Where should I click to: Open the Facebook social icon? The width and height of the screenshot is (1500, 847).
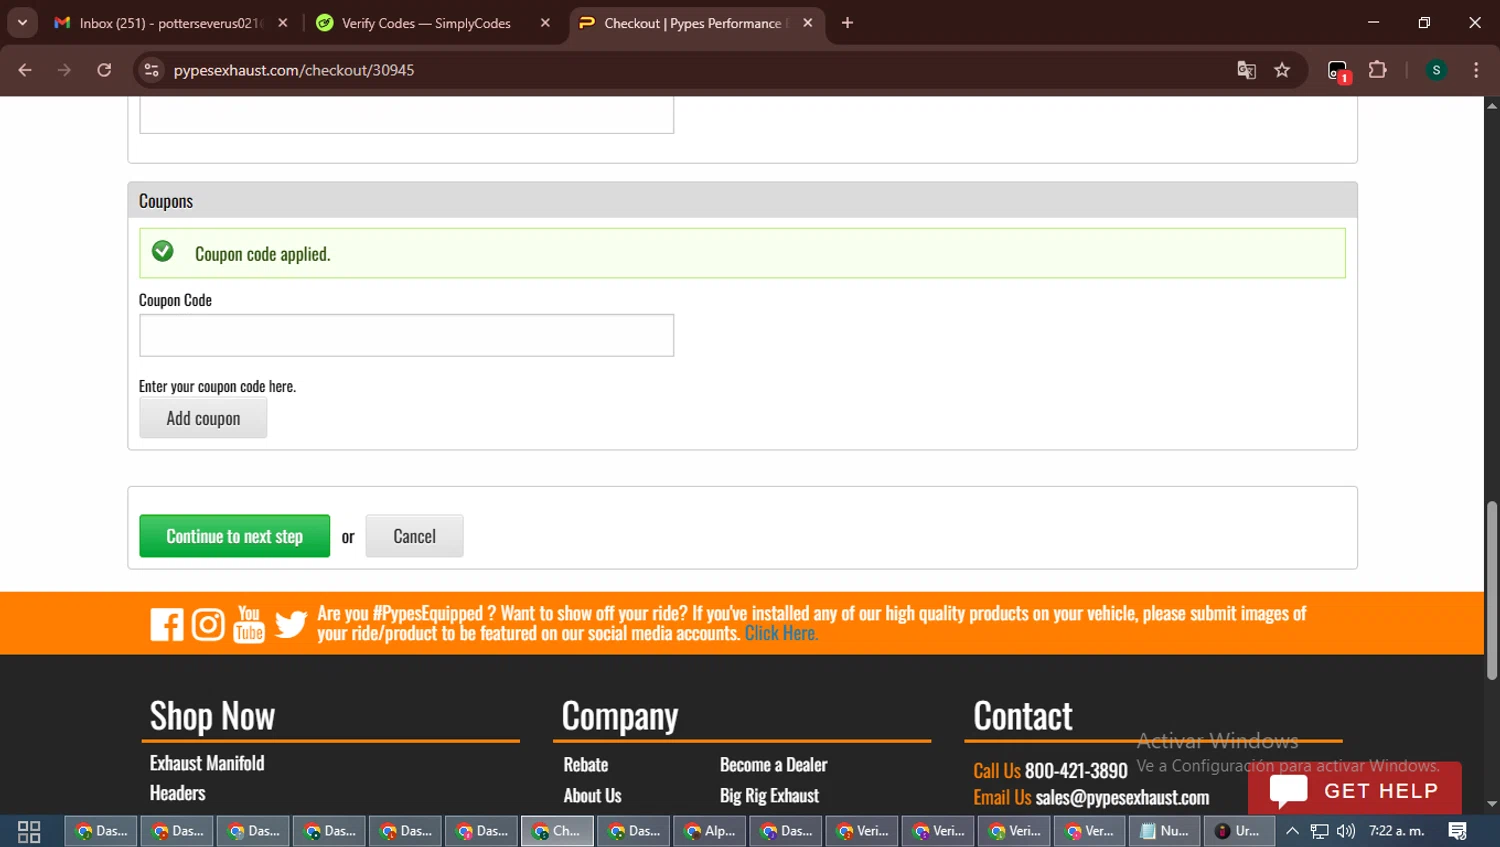pyautogui.click(x=167, y=624)
